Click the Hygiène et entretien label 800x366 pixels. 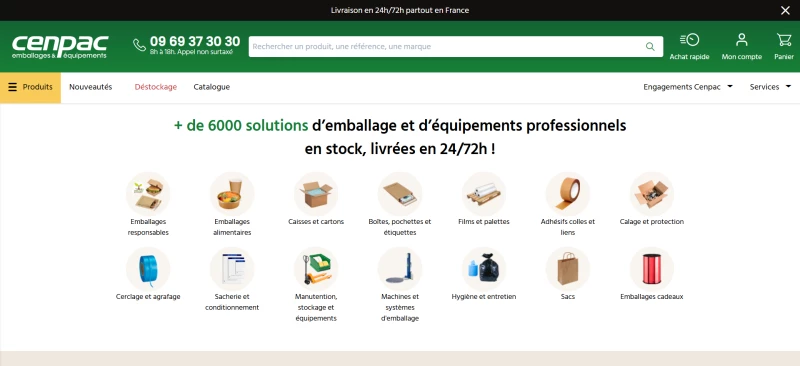[x=484, y=297]
